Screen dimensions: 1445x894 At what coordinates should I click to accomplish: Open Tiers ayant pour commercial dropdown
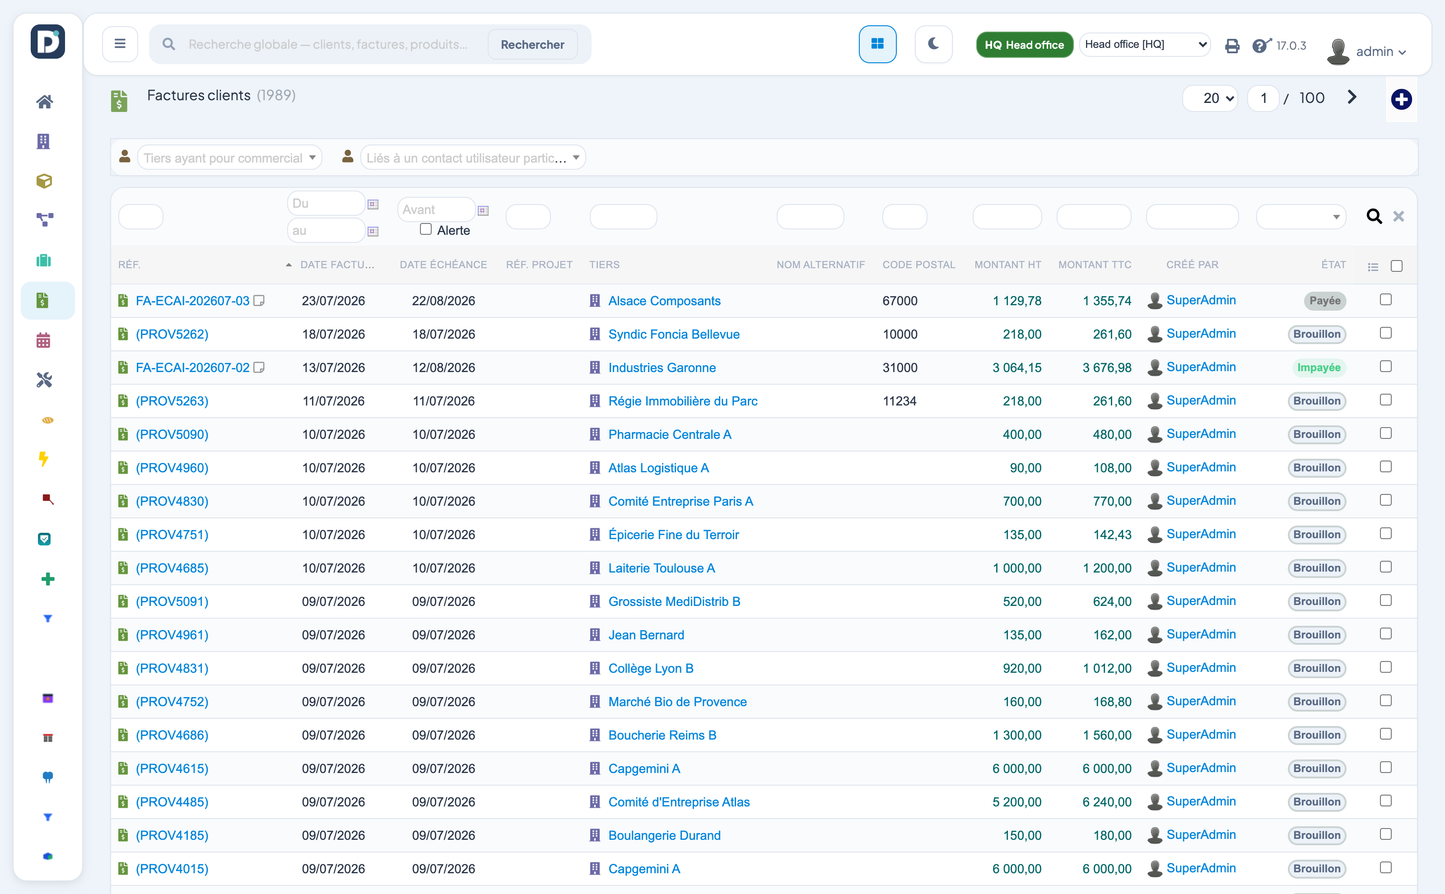point(229,158)
